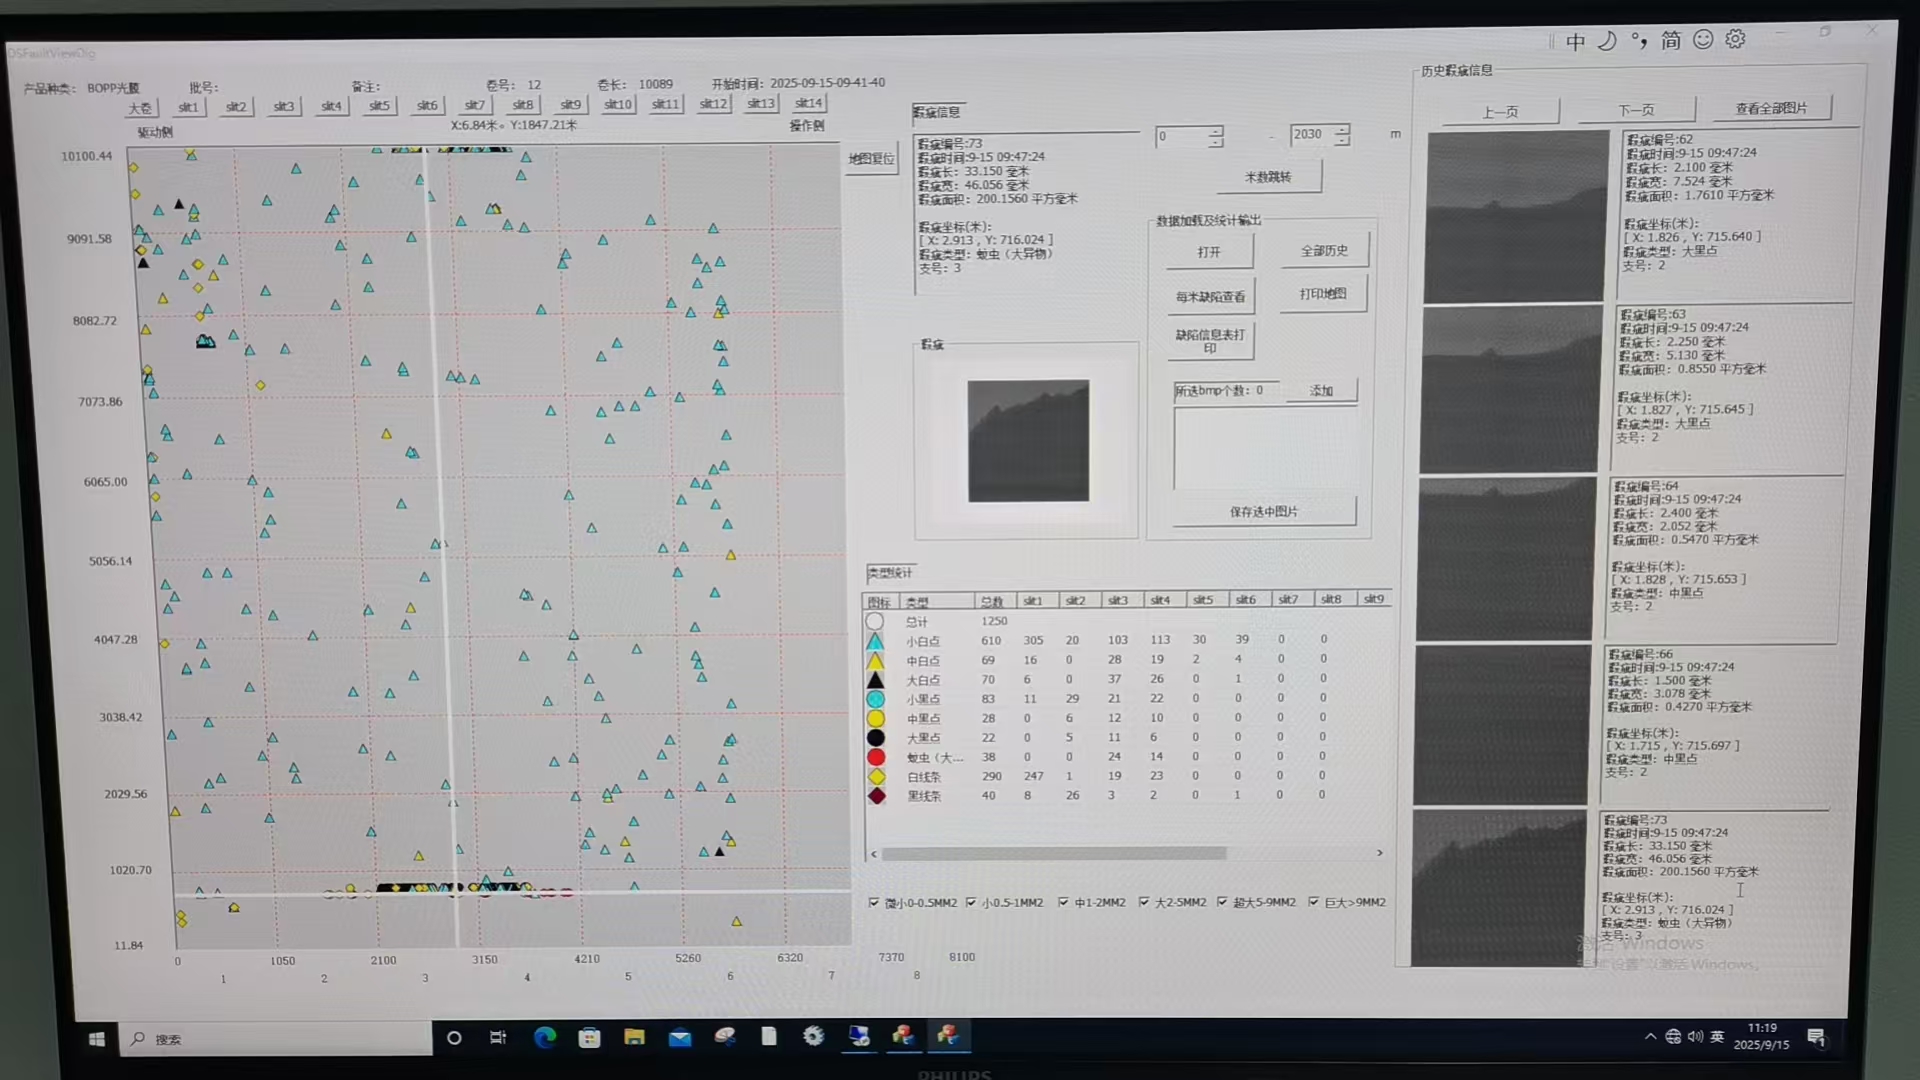The image size is (1920, 1080).
Task: Toggle the 中1-2MM2 size filter checkbox
Action: click(x=1063, y=902)
